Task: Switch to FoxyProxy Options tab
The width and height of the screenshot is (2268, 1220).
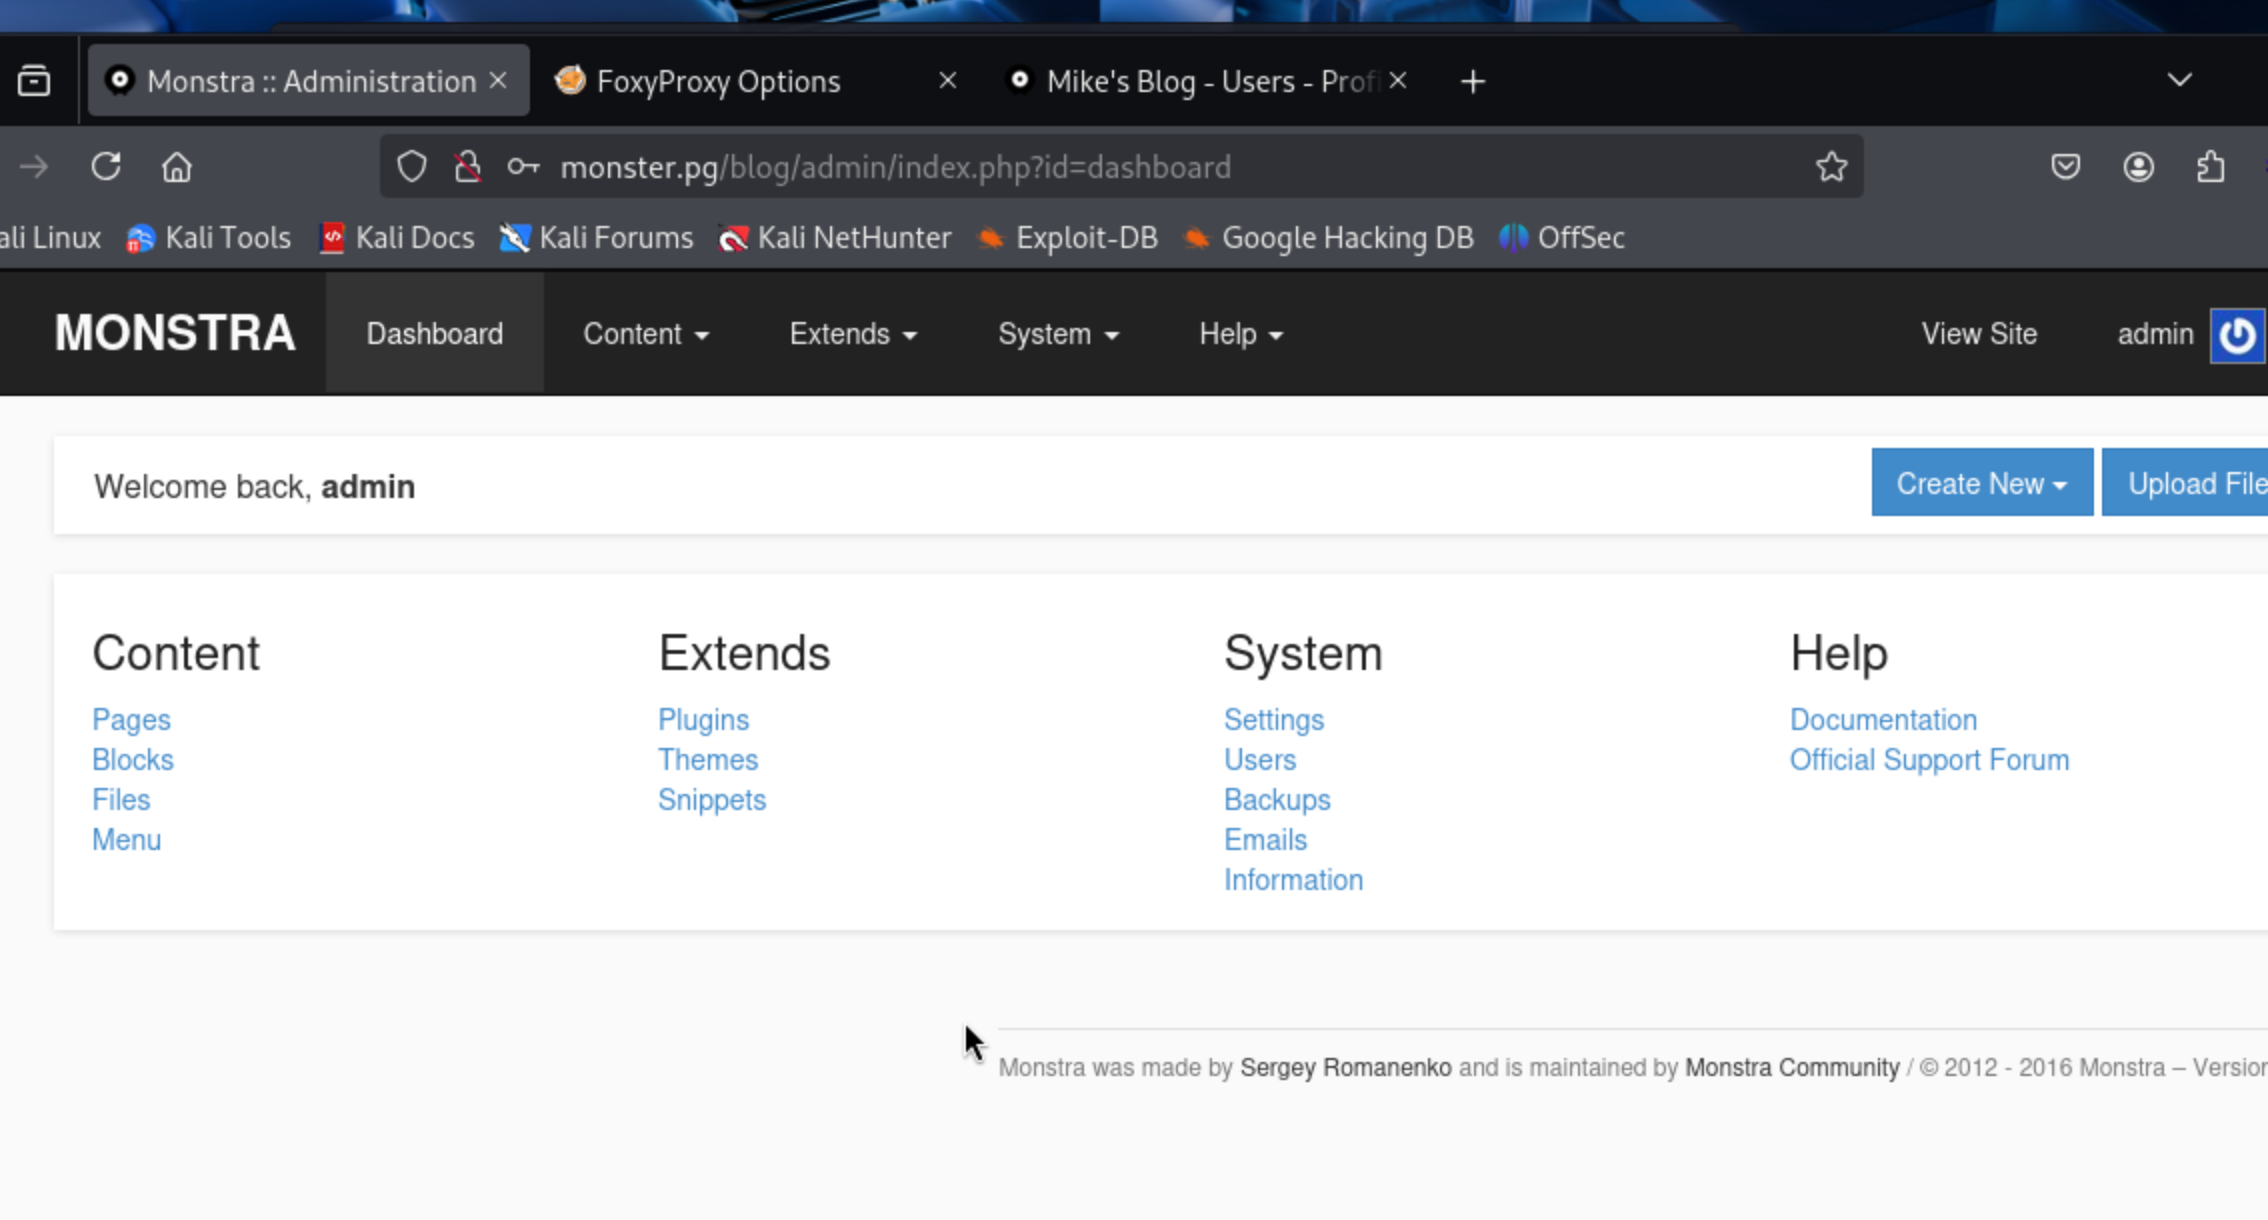Action: [718, 81]
